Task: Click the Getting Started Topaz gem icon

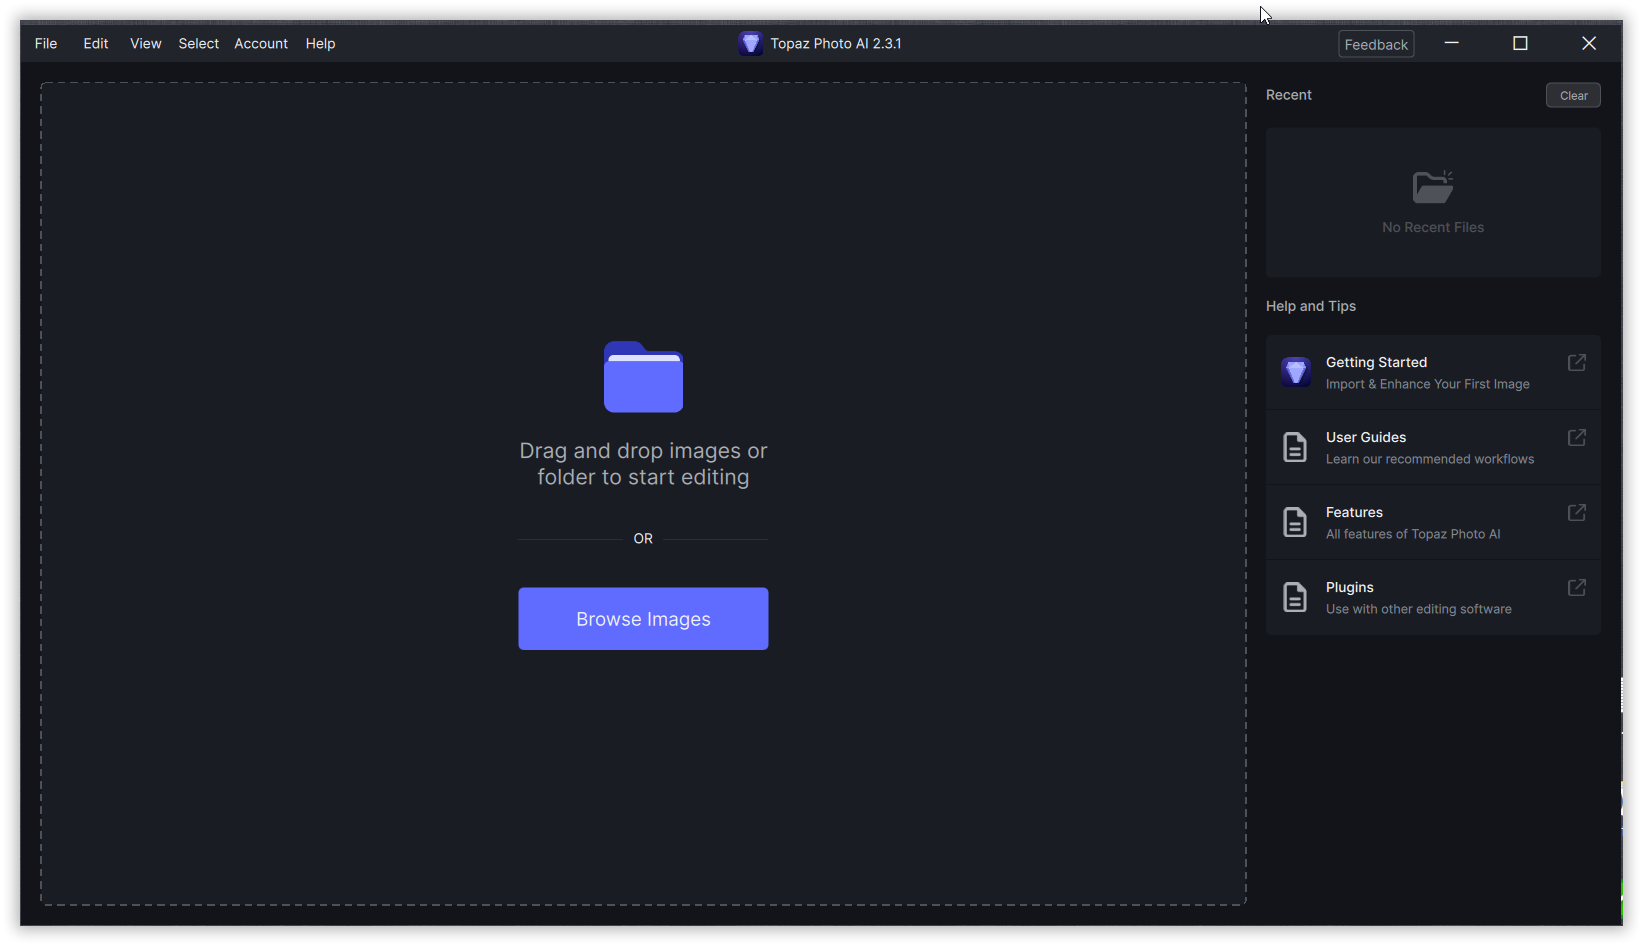Action: [1296, 372]
